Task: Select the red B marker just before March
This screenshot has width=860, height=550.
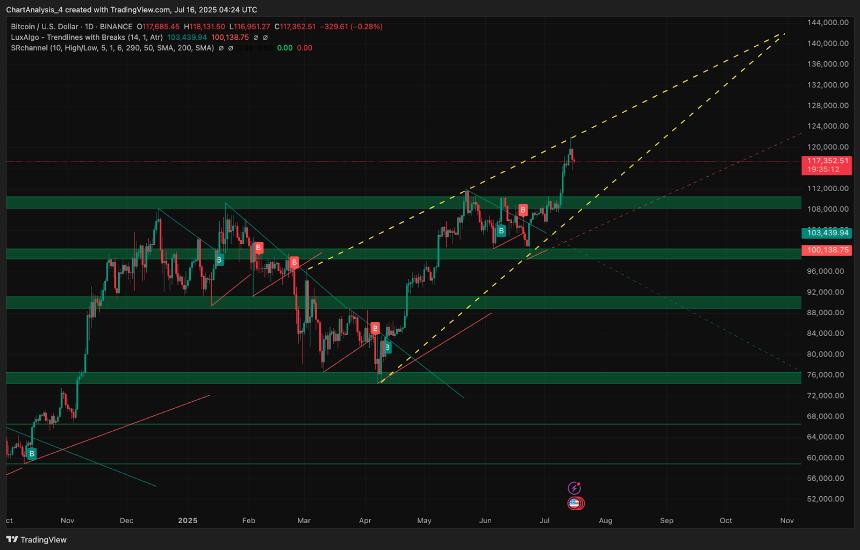Action: click(294, 262)
